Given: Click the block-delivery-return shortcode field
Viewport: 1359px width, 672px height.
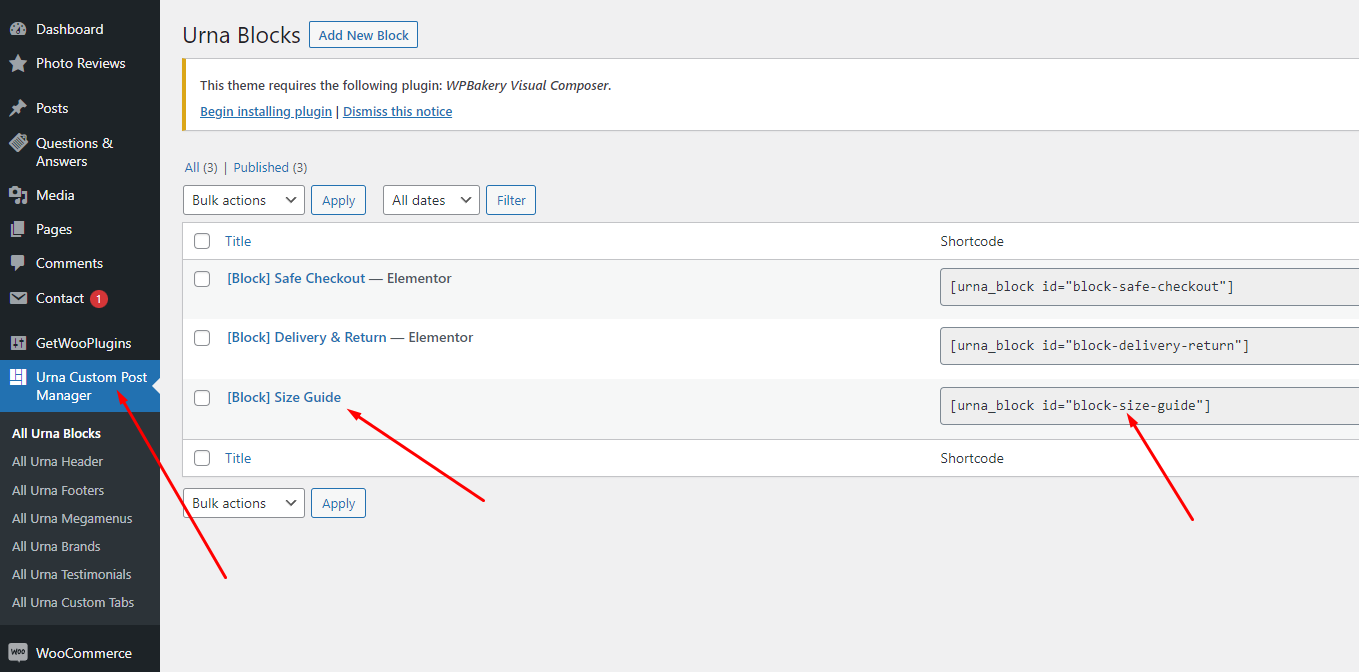Looking at the screenshot, I should point(1149,346).
